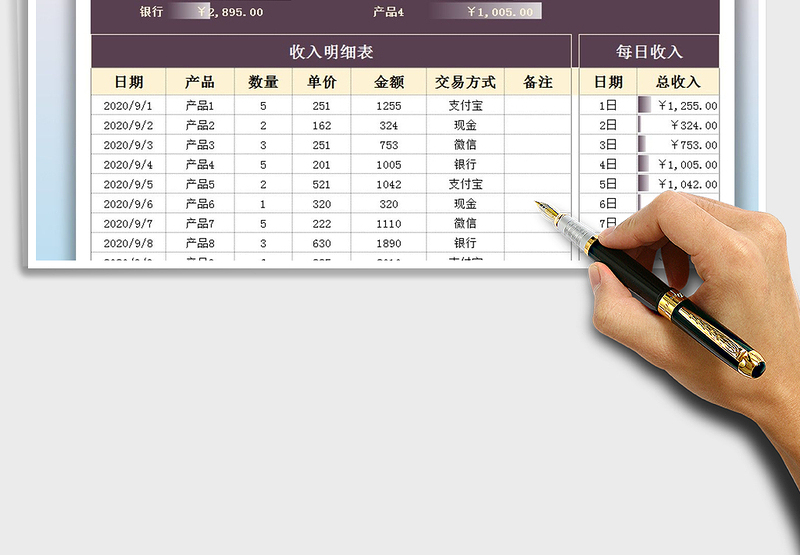Select the 产品3 cell
The height and width of the screenshot is (555, 800).
point(200,145)
